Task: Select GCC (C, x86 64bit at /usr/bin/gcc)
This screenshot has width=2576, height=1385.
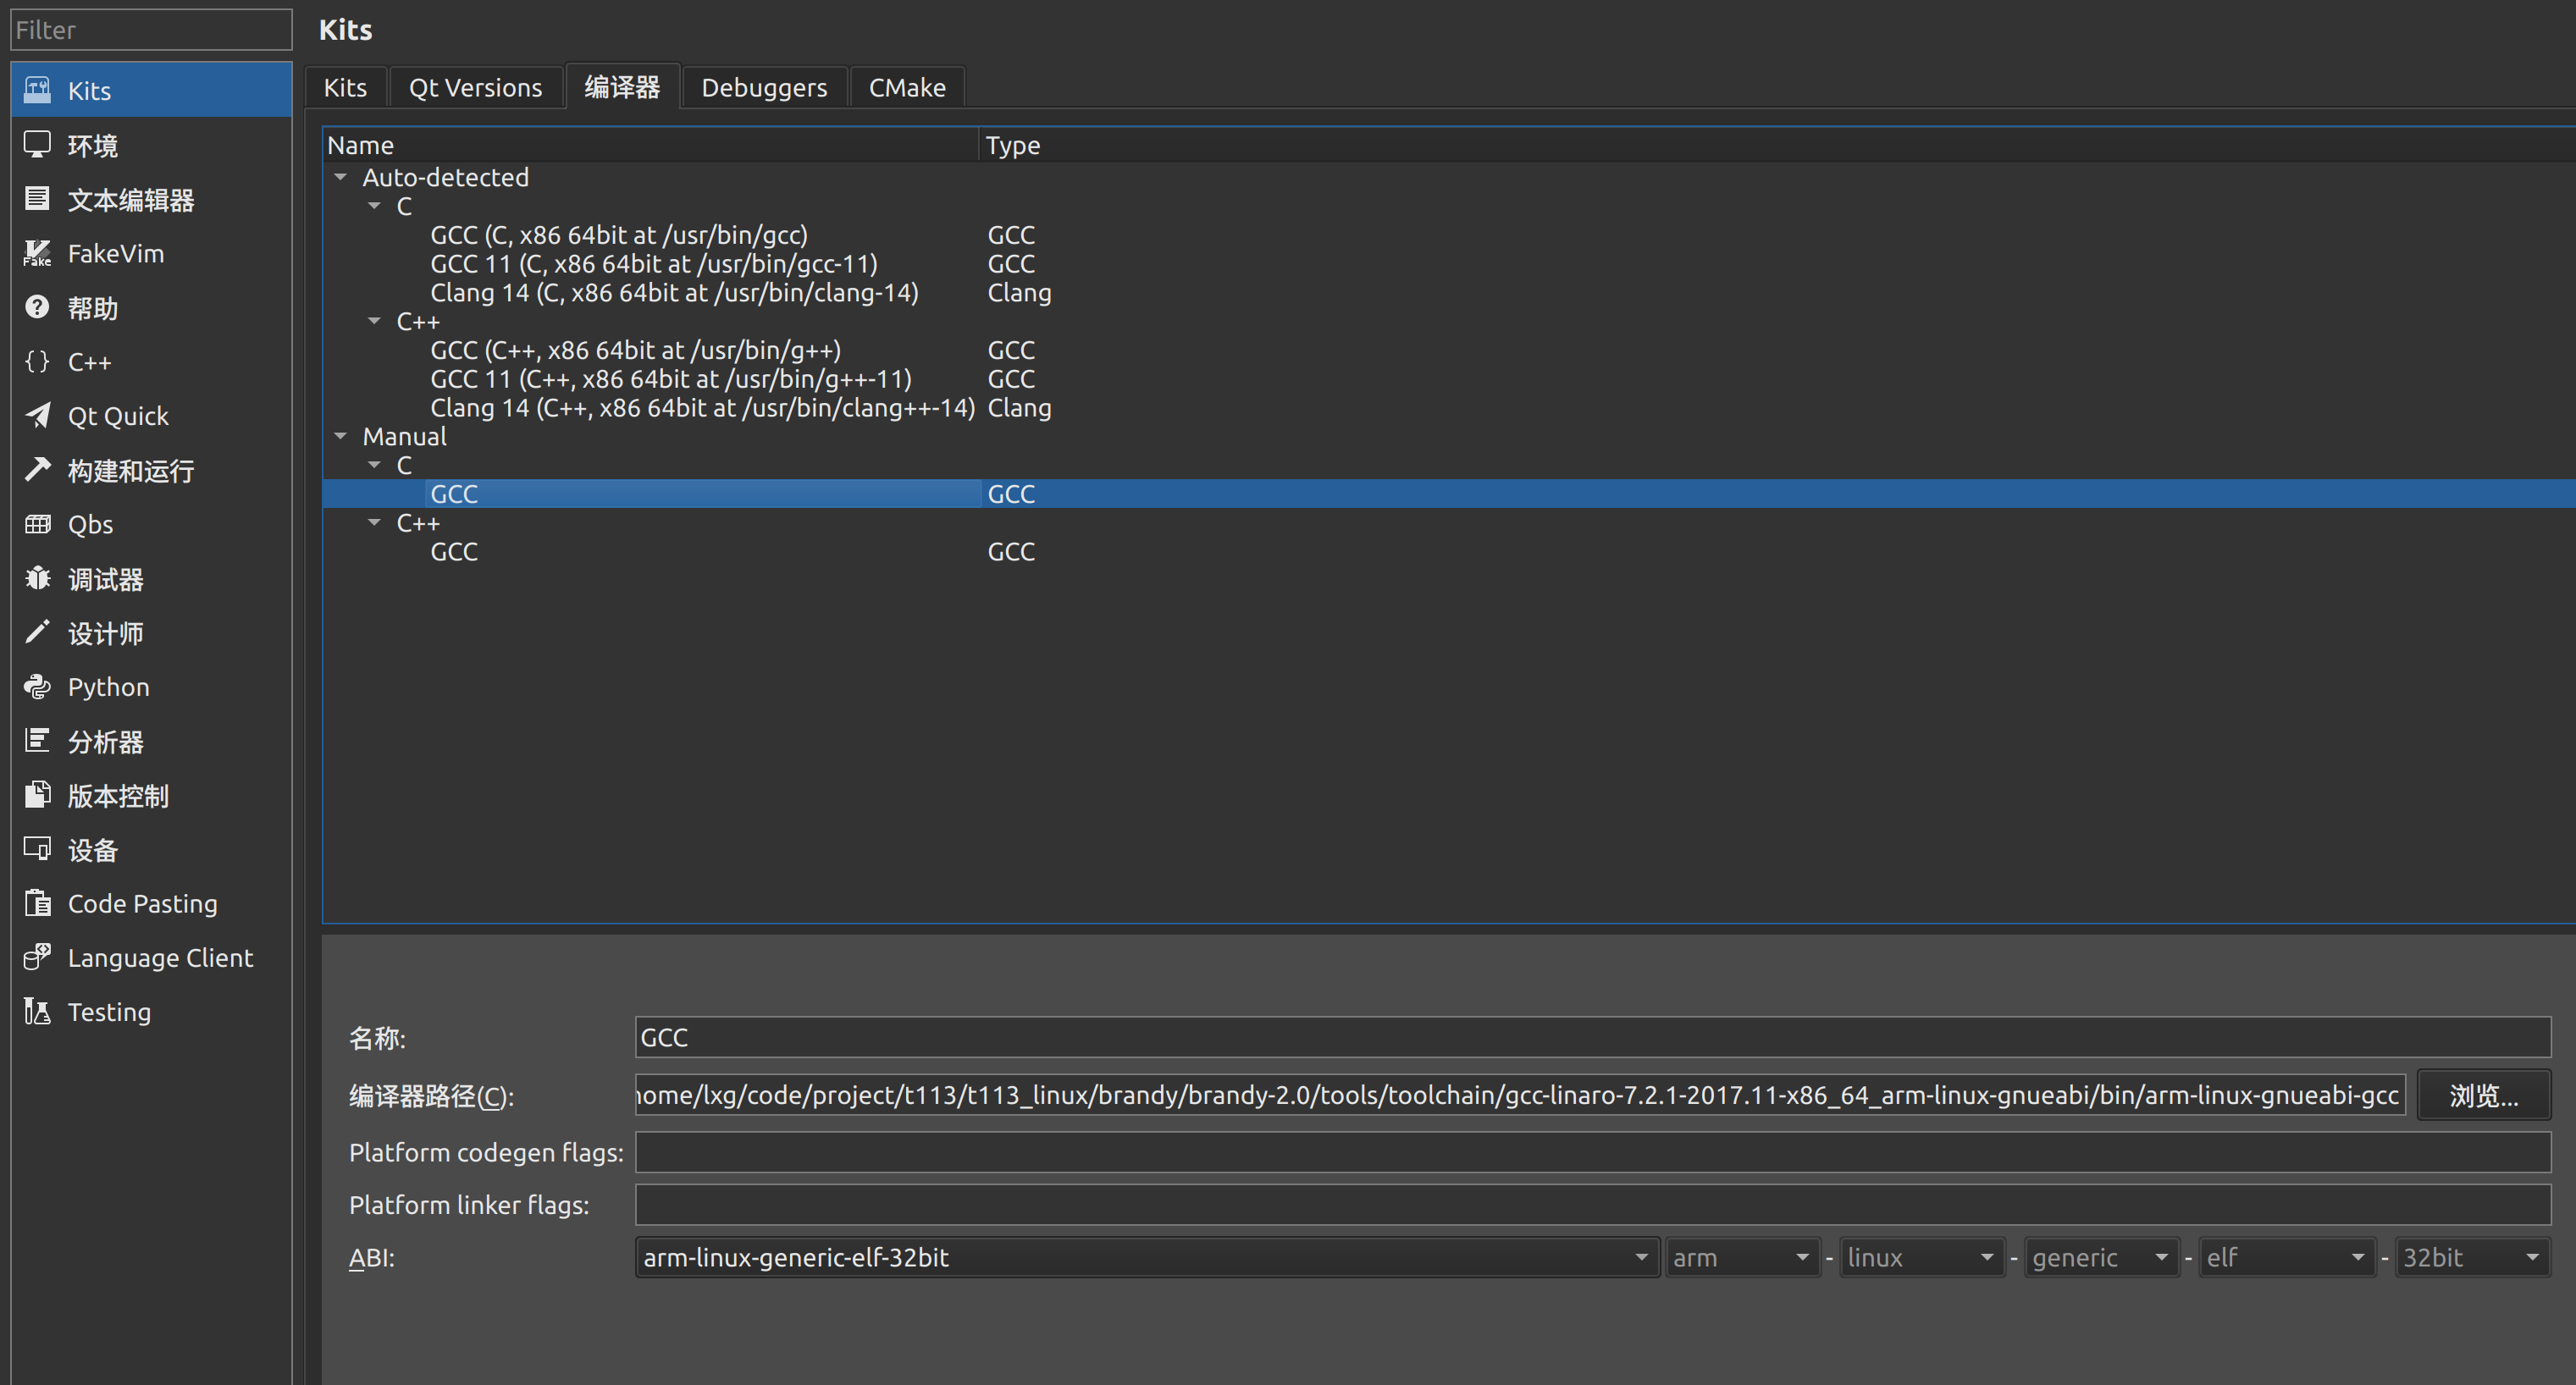Action: pyautogui.click(x=1448, y=235)
